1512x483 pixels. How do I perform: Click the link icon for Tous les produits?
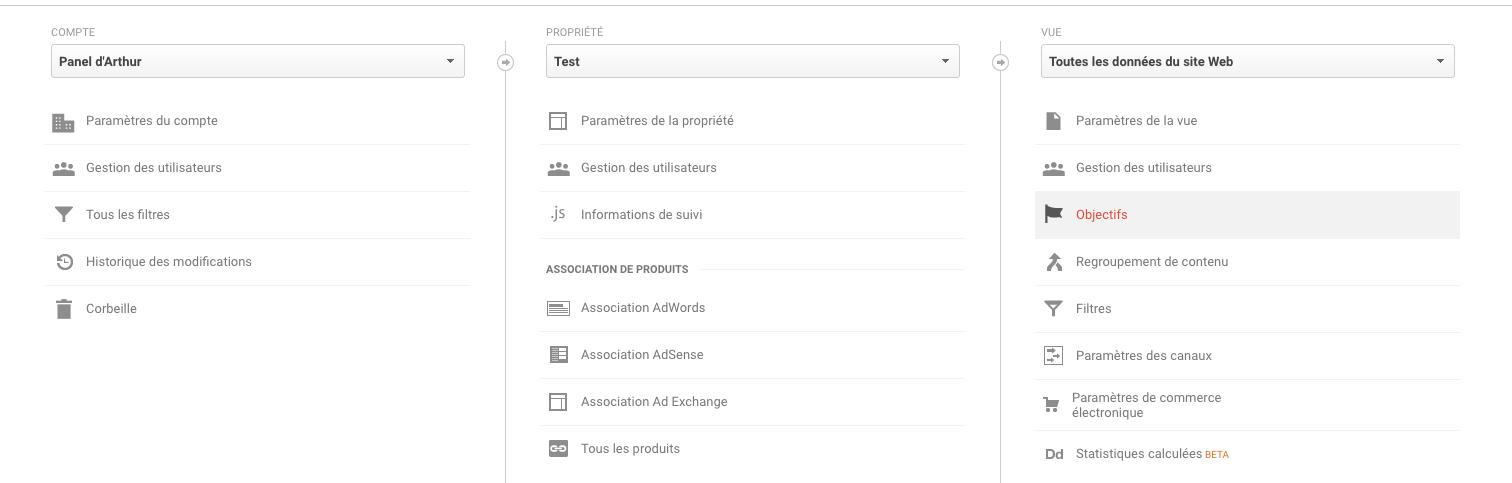[x=558, y=449]
